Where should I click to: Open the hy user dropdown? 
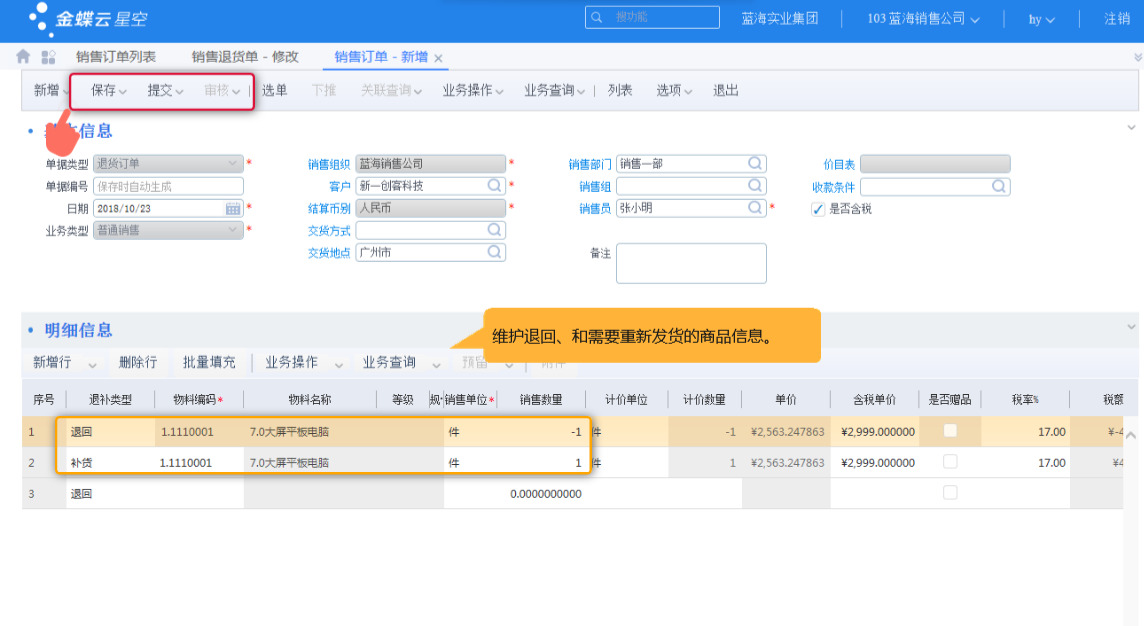click(1041, 20)
